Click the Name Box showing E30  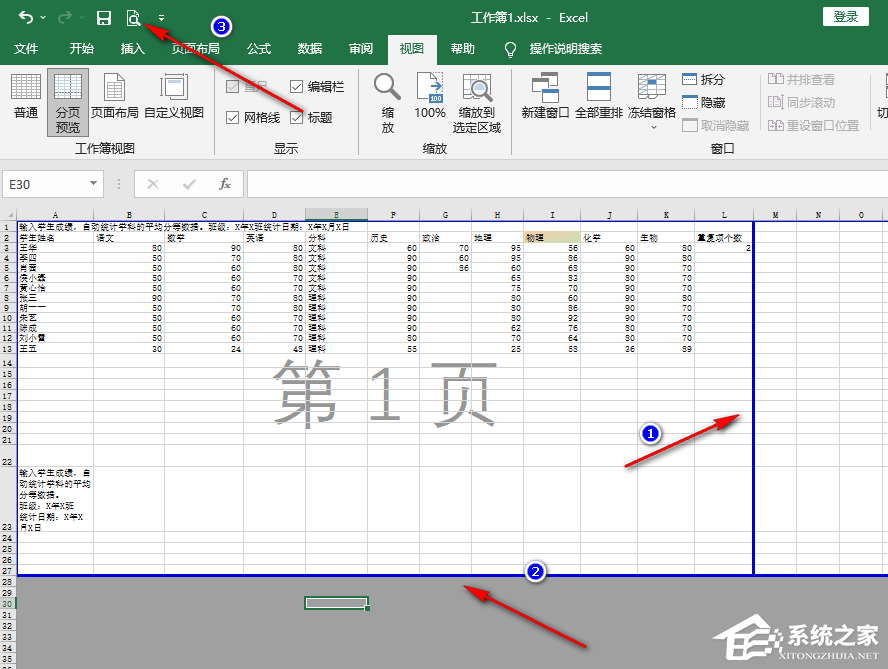pos(44,184)
